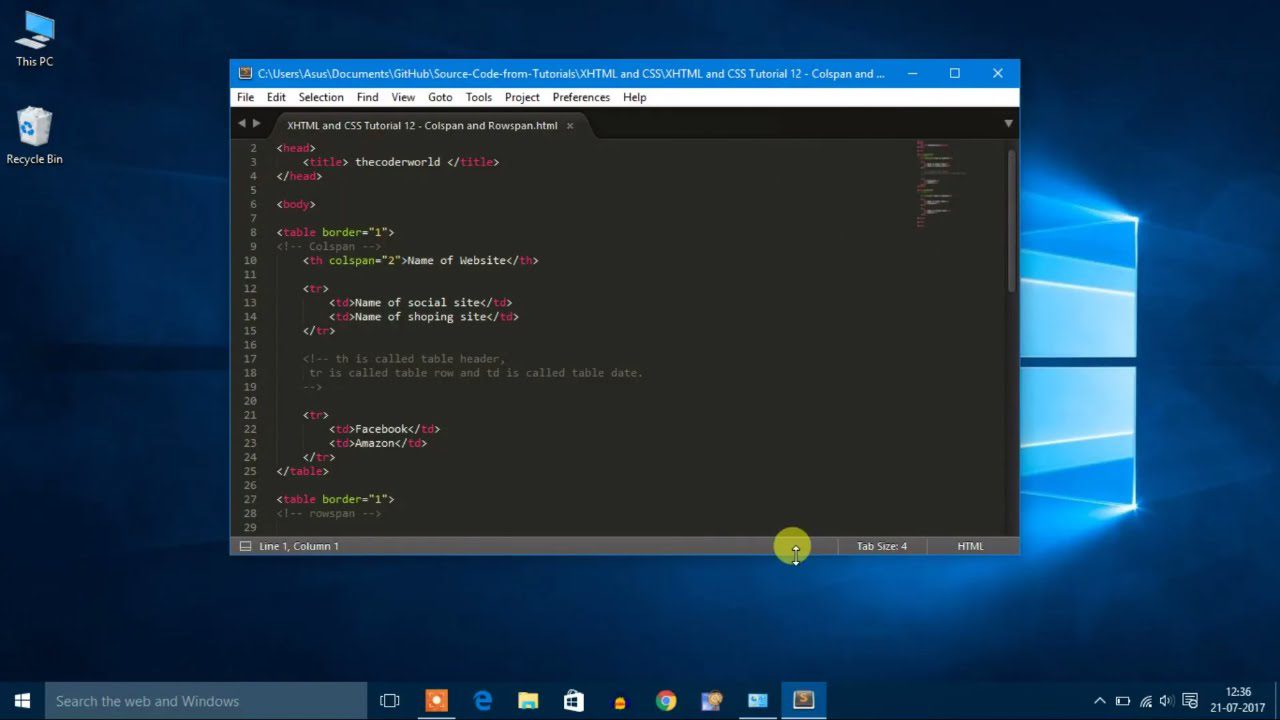Image resolution: width=1280 pixels, height=720 pixels.
Task: Open the Help menu
Action: 634,97
